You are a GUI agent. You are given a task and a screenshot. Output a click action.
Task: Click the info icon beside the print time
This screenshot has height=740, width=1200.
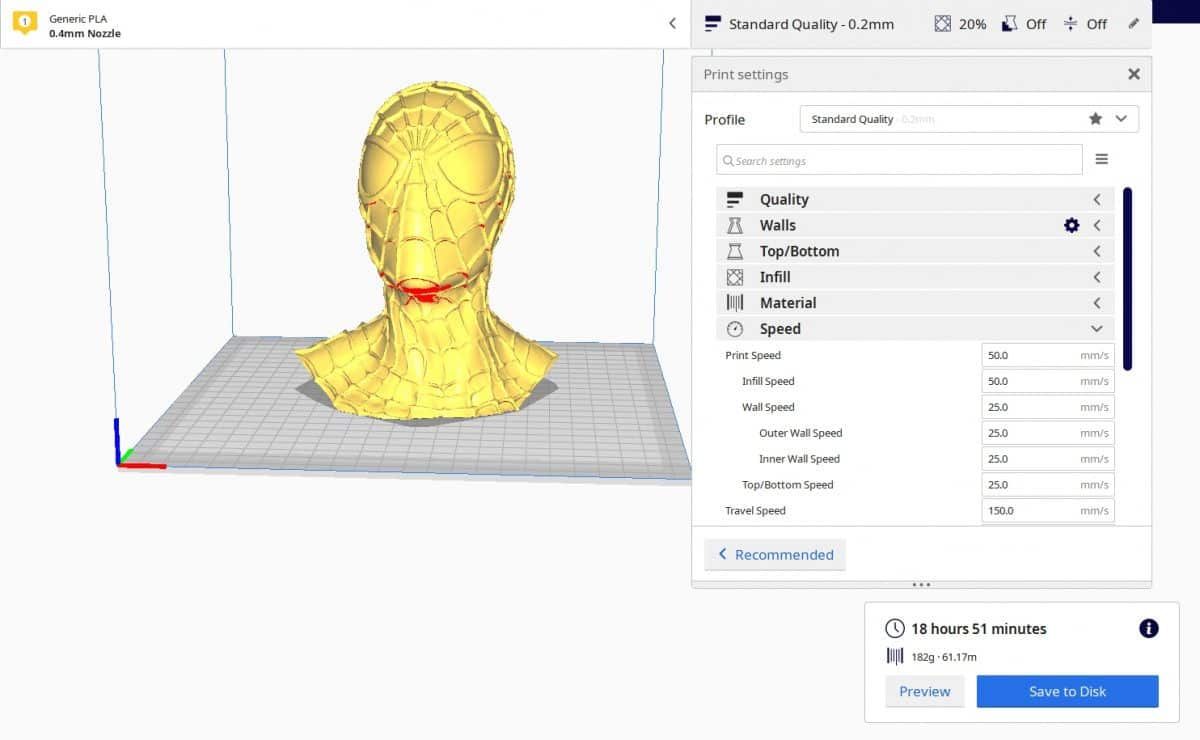click(x=1147, y=628)
